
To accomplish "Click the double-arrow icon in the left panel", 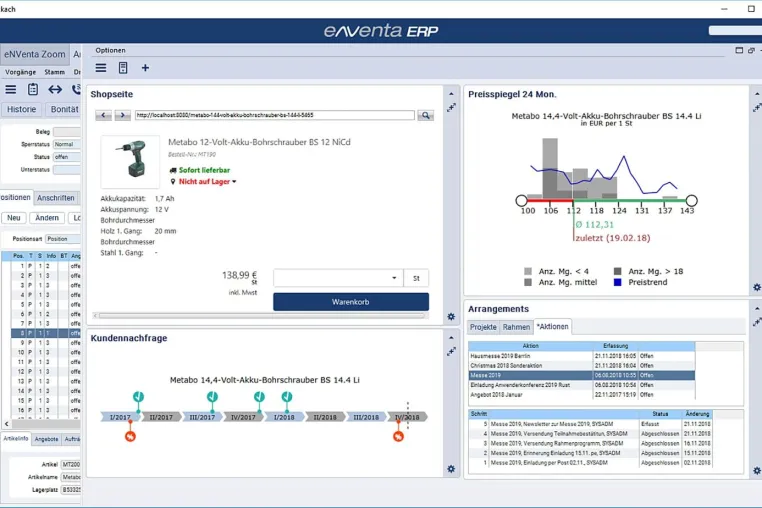I will point(55,89).
